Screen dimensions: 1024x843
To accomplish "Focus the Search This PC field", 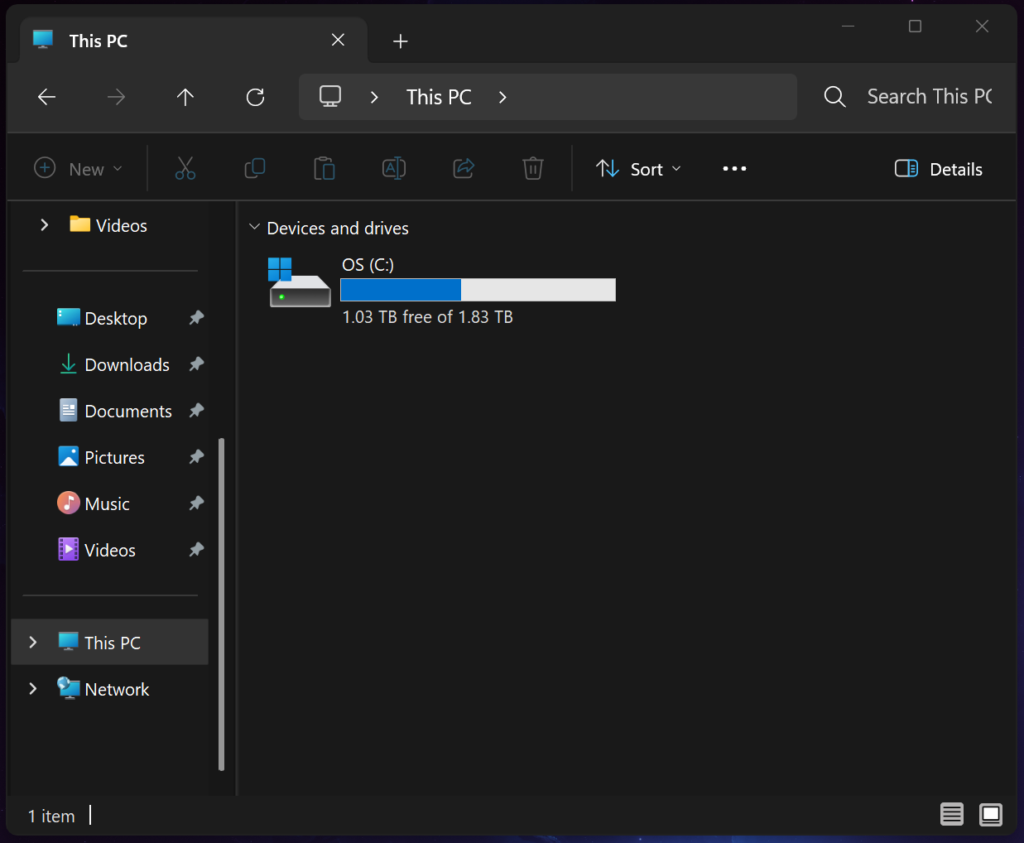I will coord(929,97).
